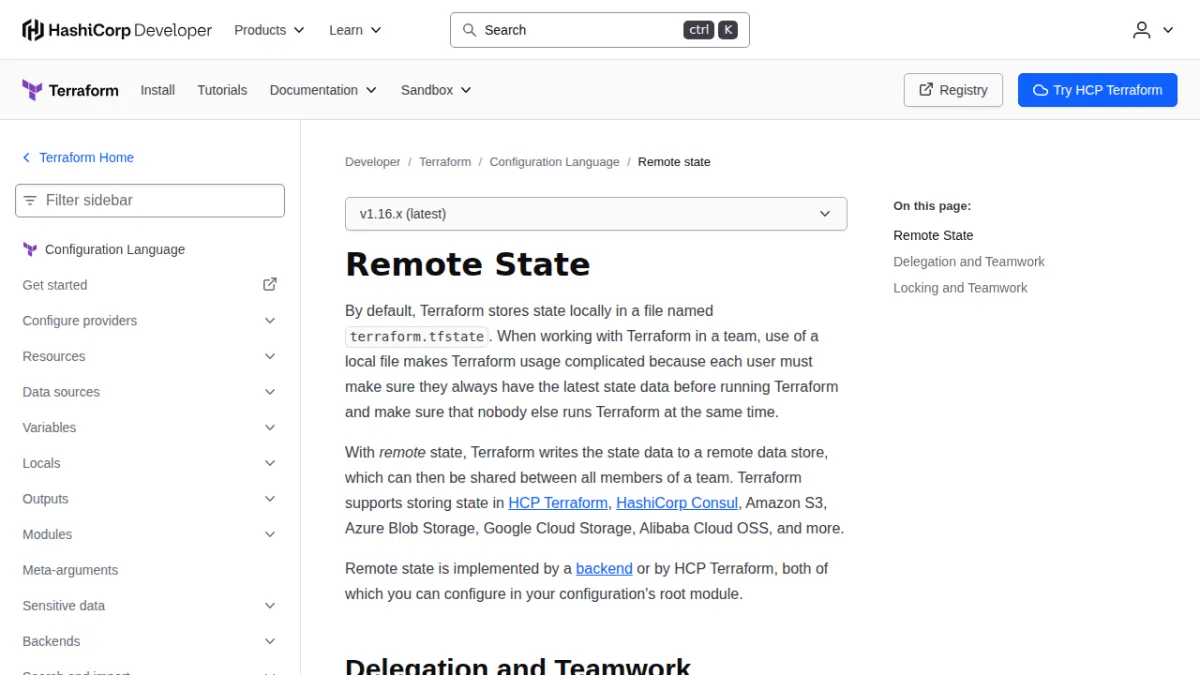The height and width of the screenshot is (675, 1200).
Task: Jump to Locking and Teamwork section
Action: click(960, 288)
